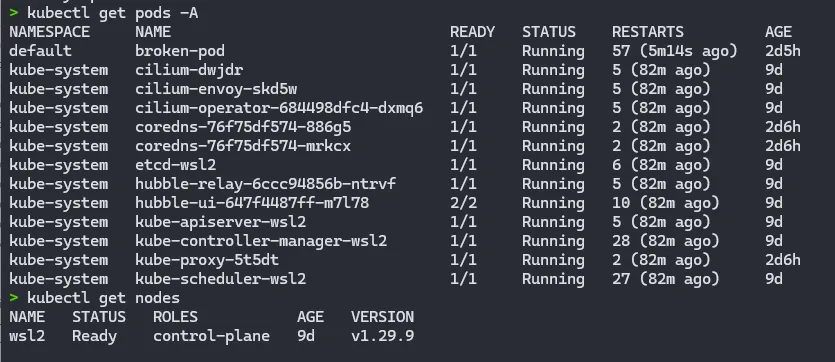
Task: Click hubble-ui-647f4487ff-m7l78 pod name
Action: (251, 203)
